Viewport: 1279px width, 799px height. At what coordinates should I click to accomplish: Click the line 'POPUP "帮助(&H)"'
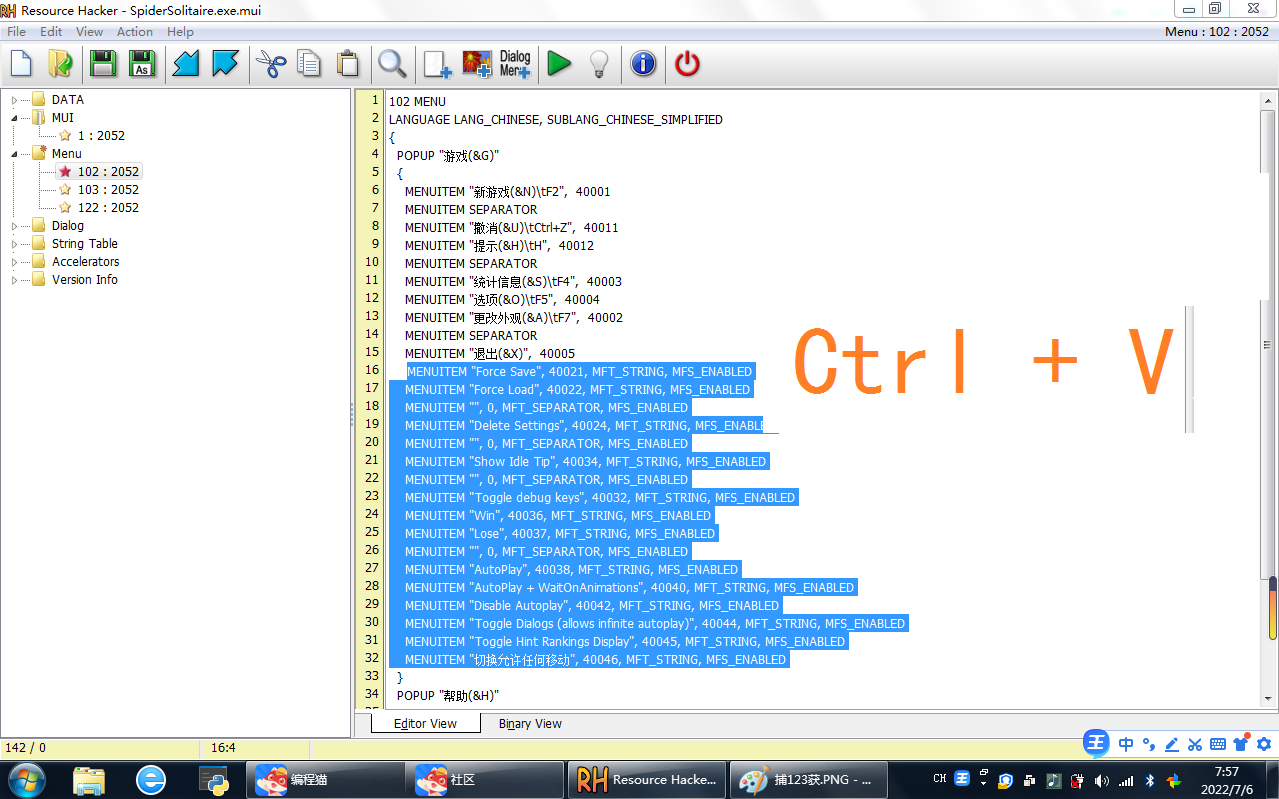(447, 696)
